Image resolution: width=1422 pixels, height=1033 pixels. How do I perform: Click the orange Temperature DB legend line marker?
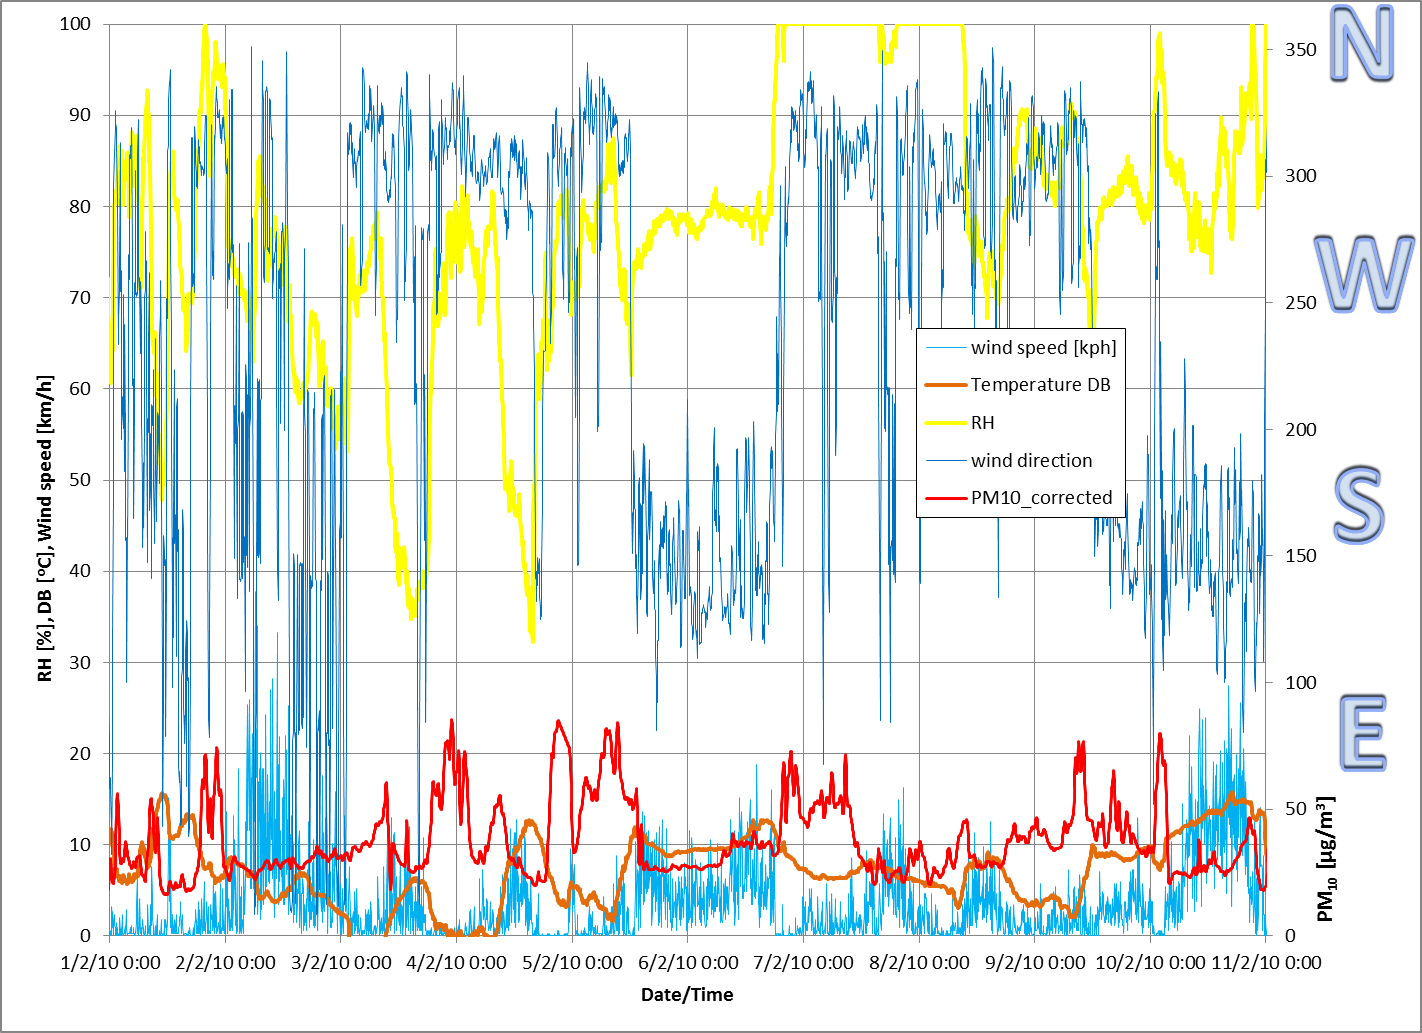pos(945,385)
